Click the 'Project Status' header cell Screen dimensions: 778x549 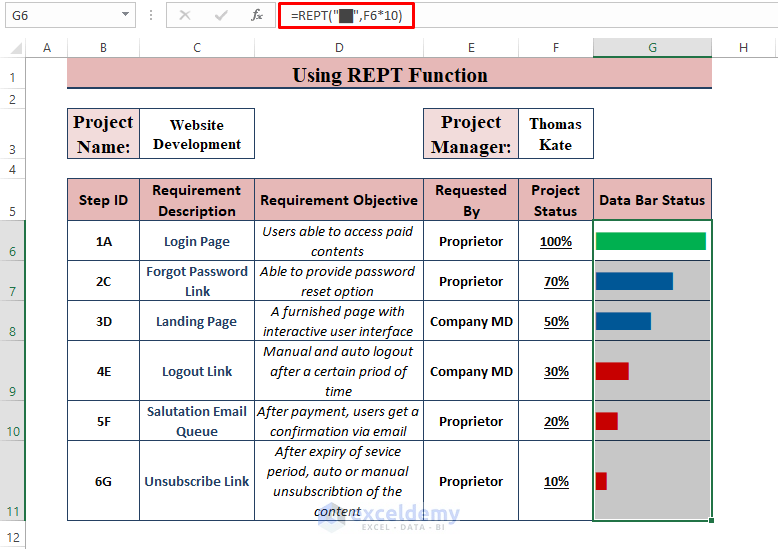556,200
